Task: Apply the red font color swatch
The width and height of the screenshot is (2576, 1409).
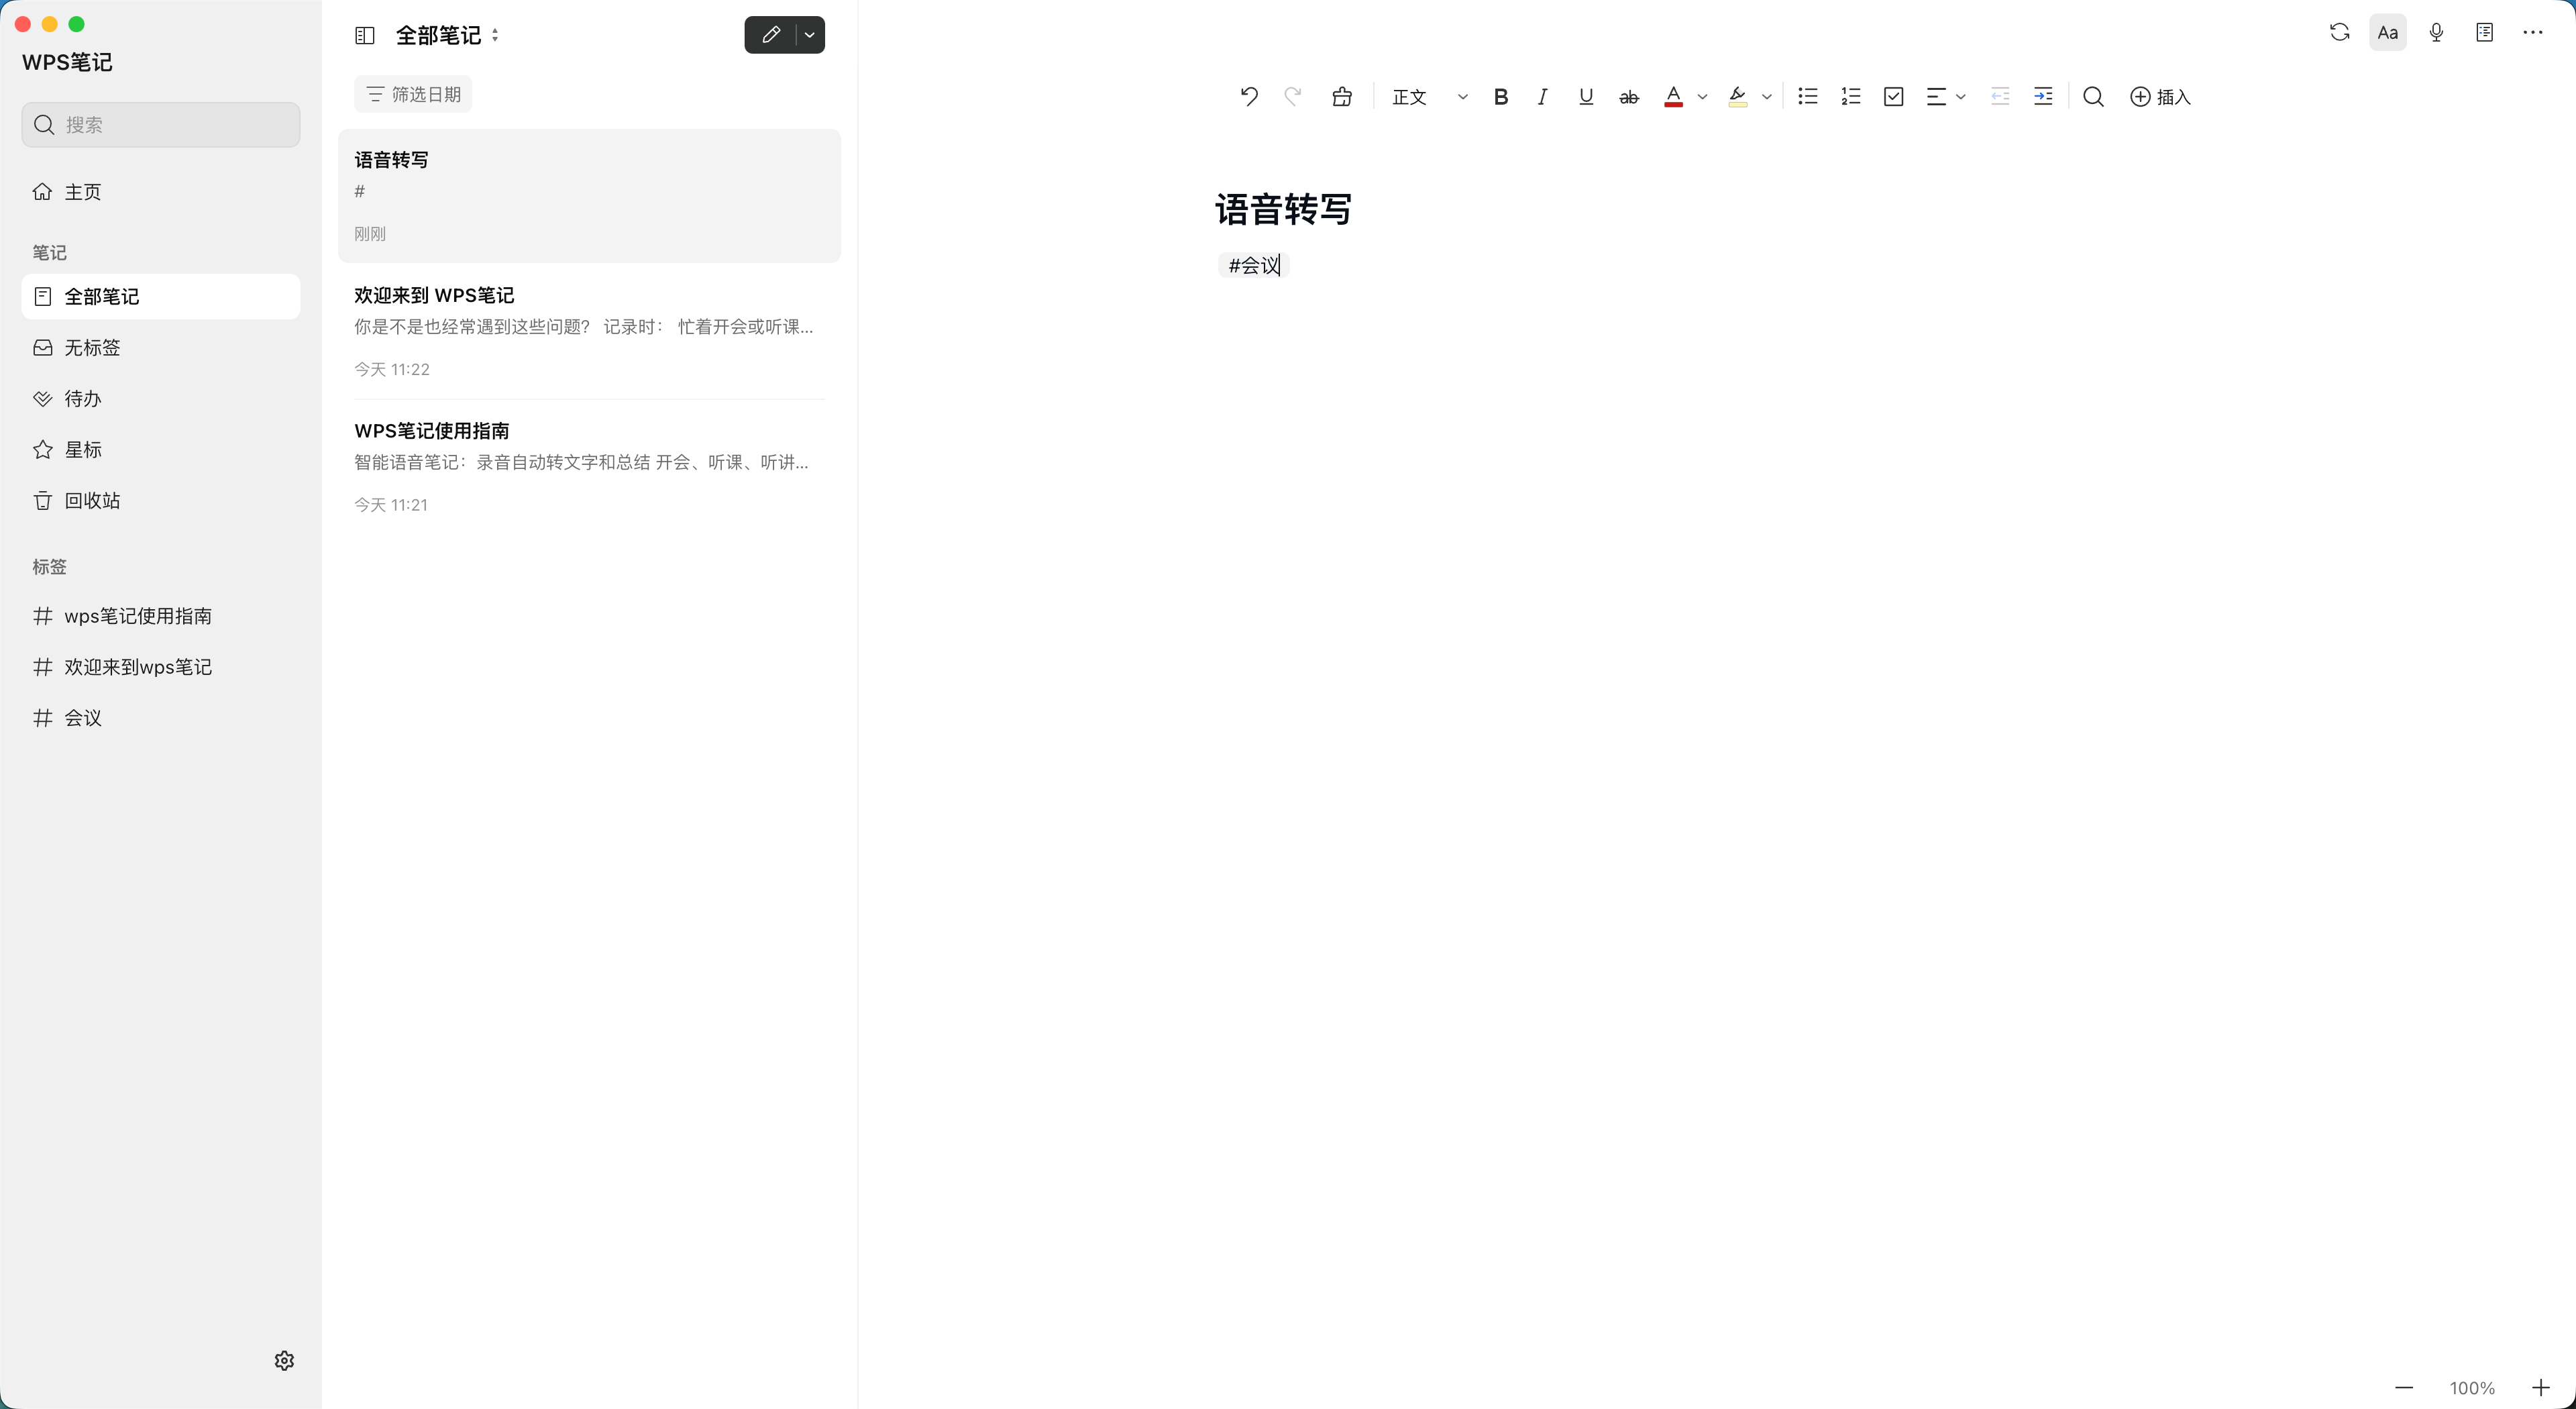Action: pyautogui.click(x=1673, y=96)
